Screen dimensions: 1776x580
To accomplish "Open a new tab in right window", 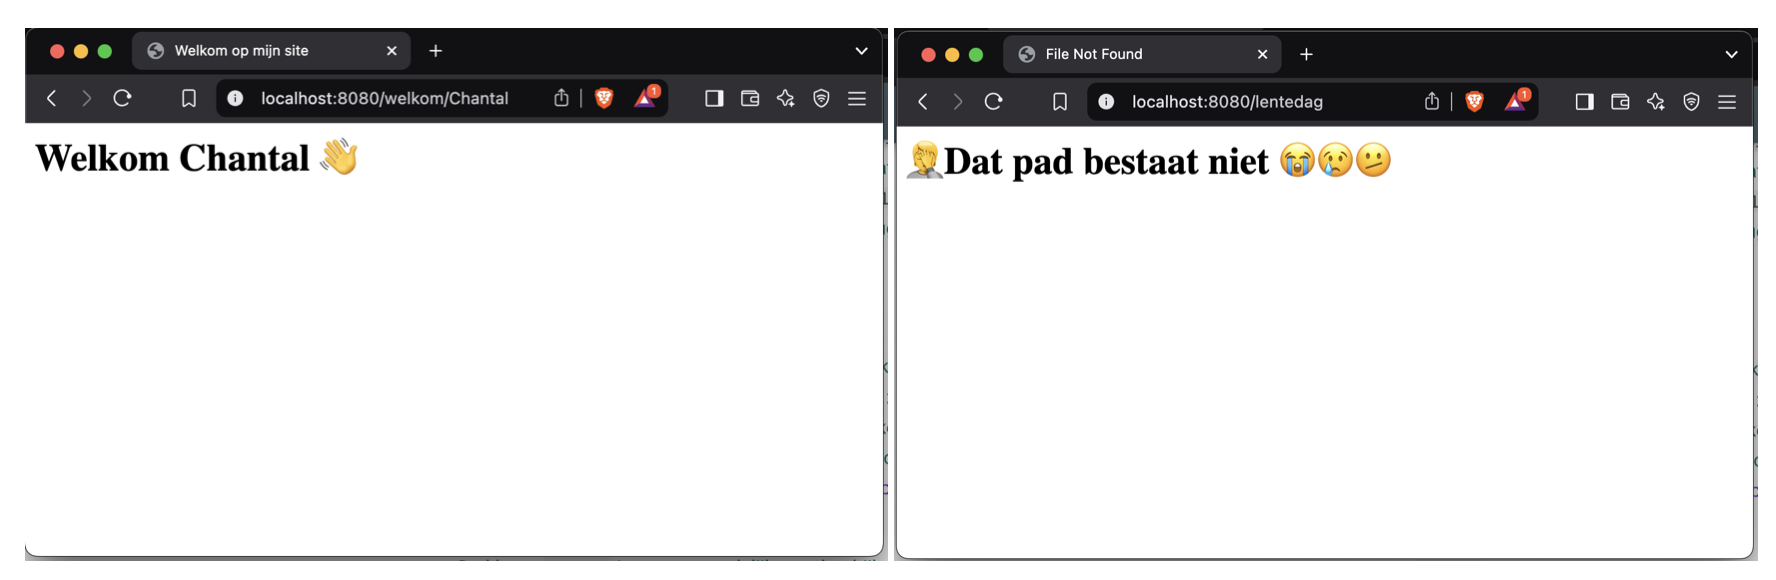I will (x=1306, y=54).
